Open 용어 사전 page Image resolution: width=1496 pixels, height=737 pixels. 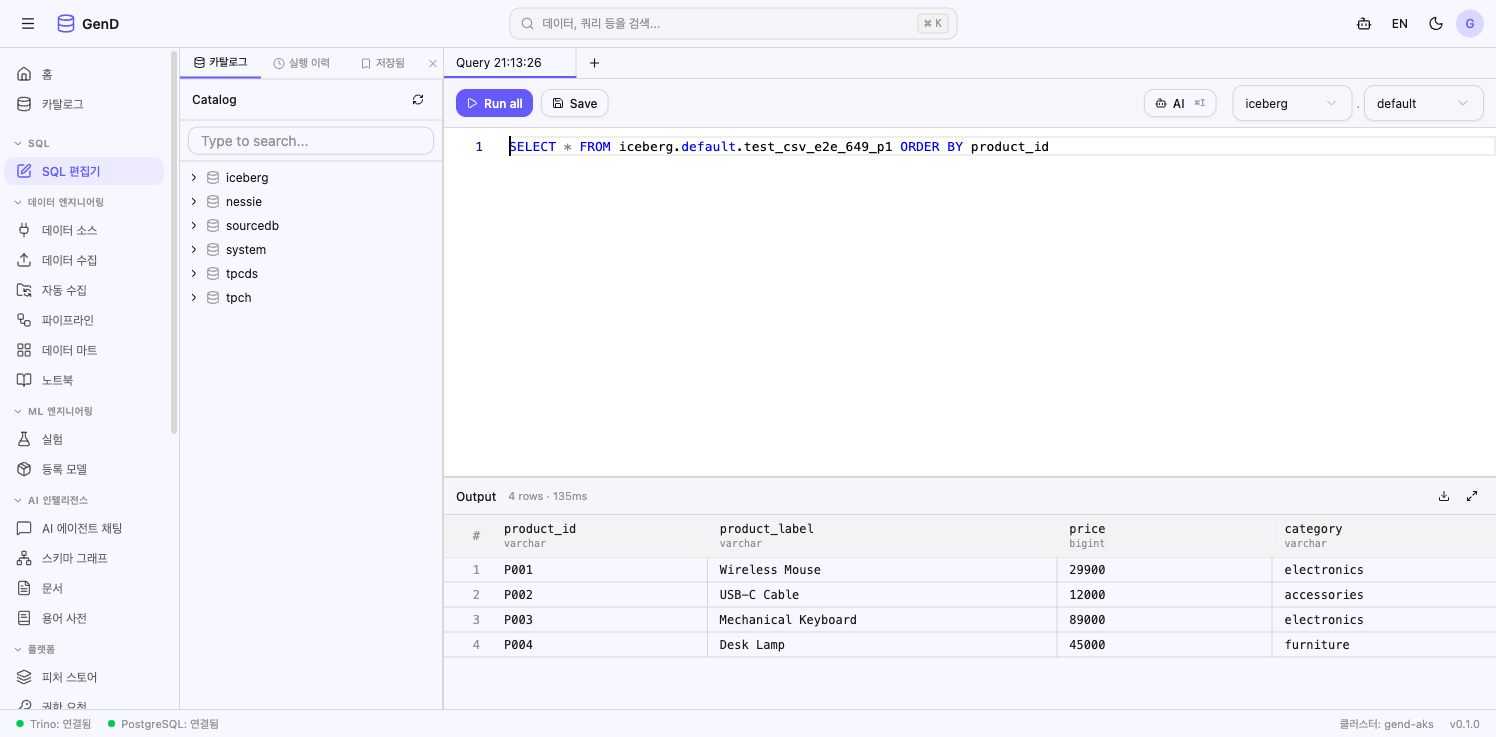coord(84,618)
